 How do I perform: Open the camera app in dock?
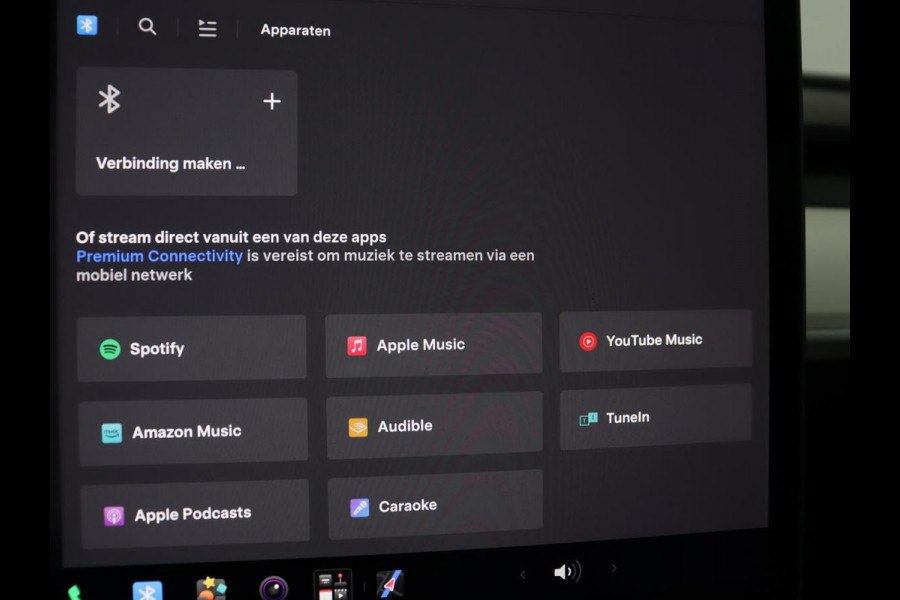[273, 588]
